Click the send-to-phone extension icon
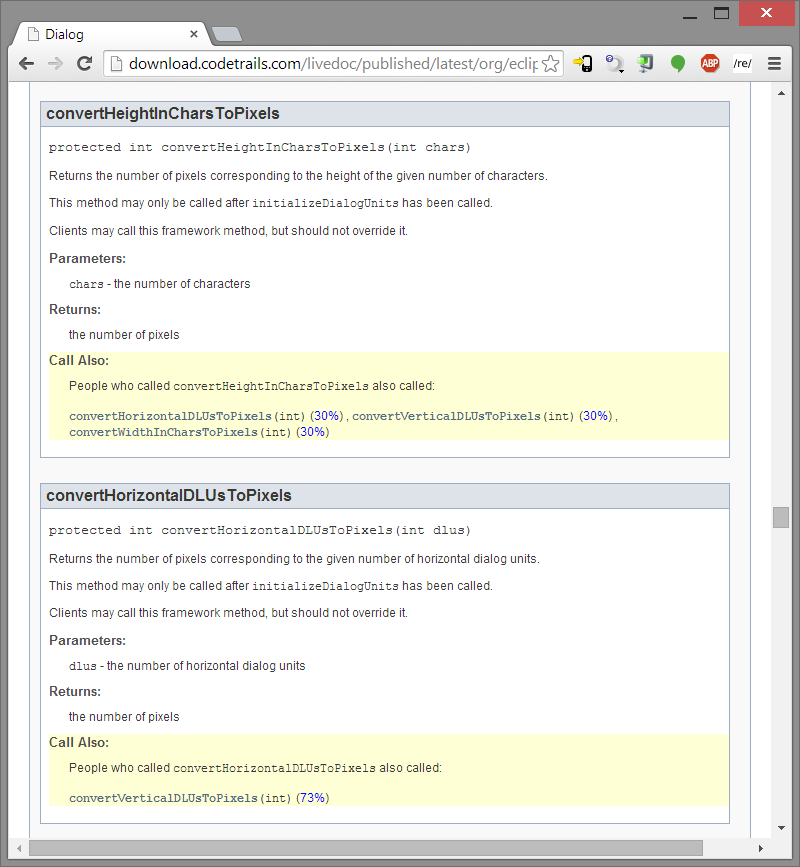Screen dimensions: 800x867 (x=582, y=64)
